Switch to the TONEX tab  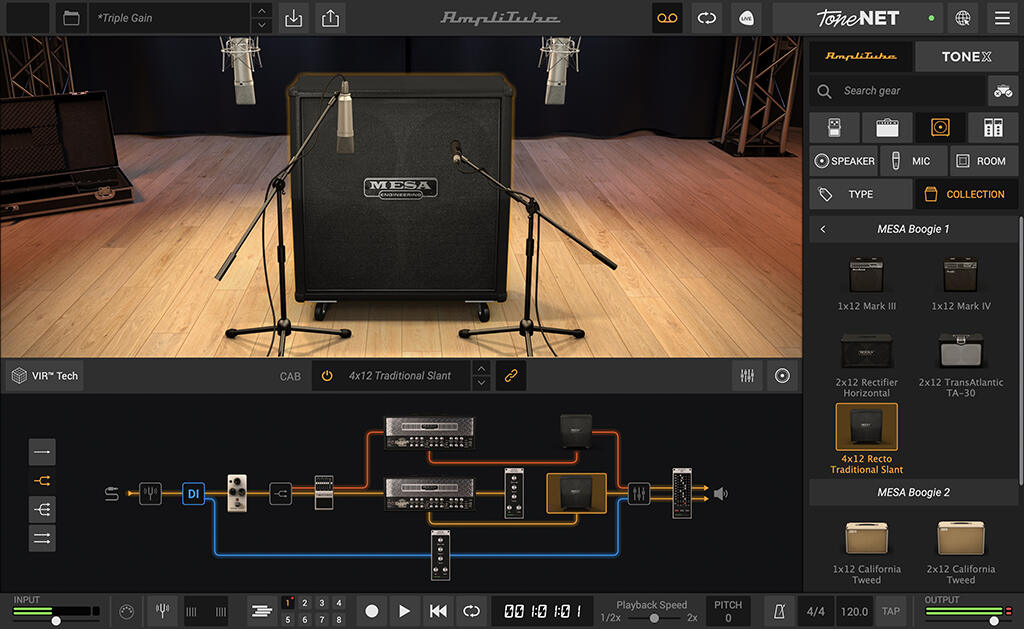pyautogui.click(x=966, y=57)
